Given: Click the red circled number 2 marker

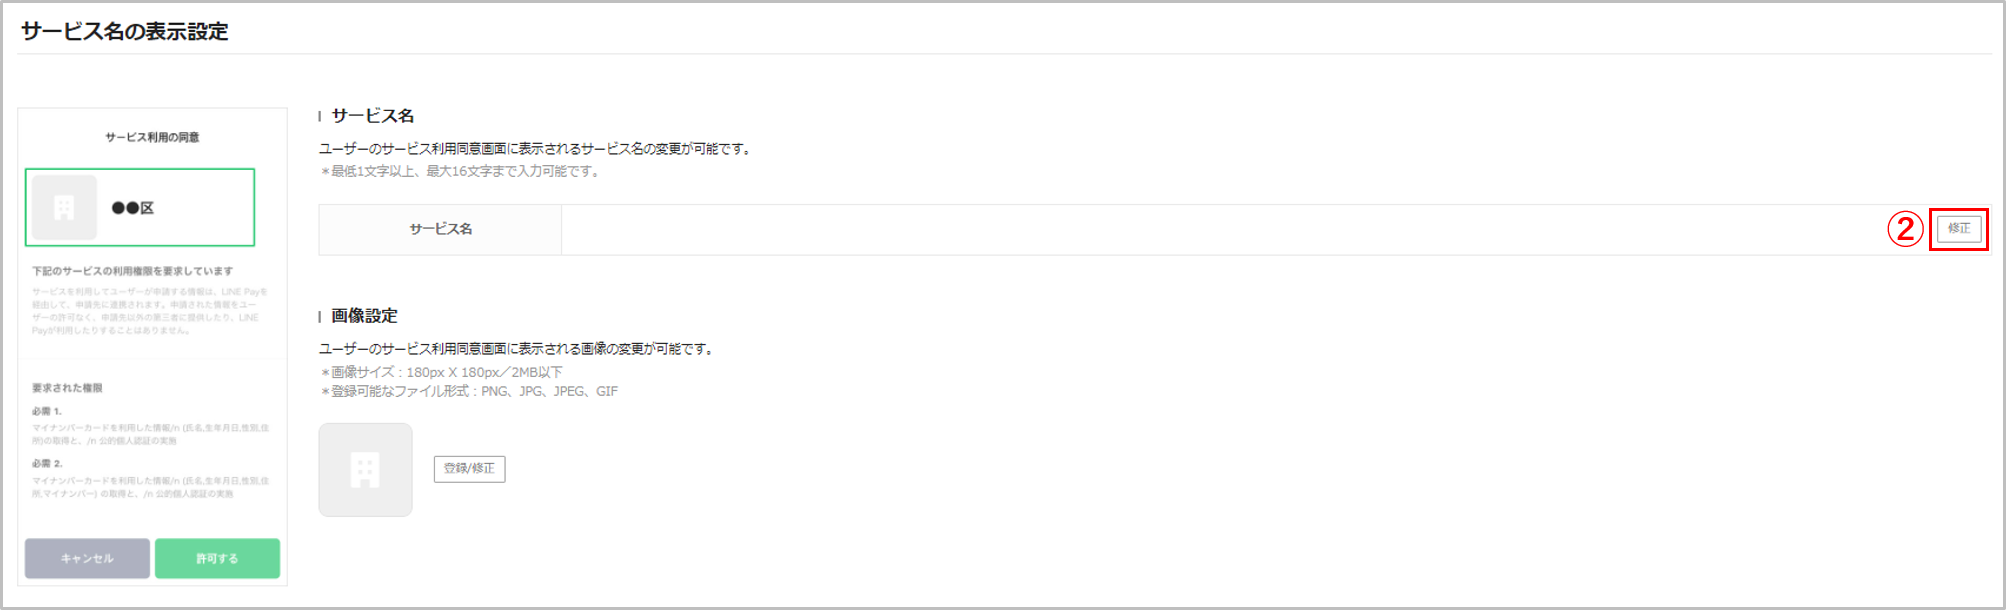Looking at the screenshot, I should pyautogui.click(x=1904, y=229).
